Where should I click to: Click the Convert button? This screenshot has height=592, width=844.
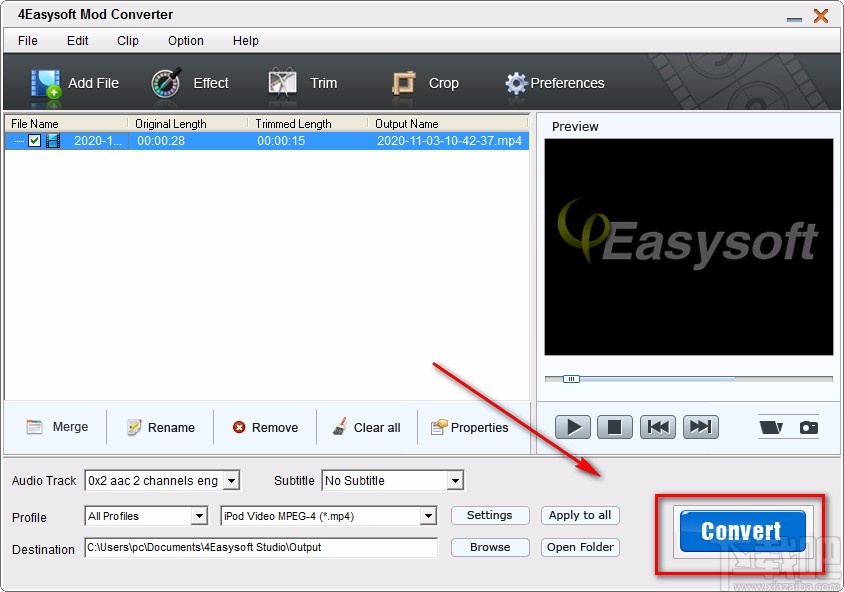pos(740,532)
